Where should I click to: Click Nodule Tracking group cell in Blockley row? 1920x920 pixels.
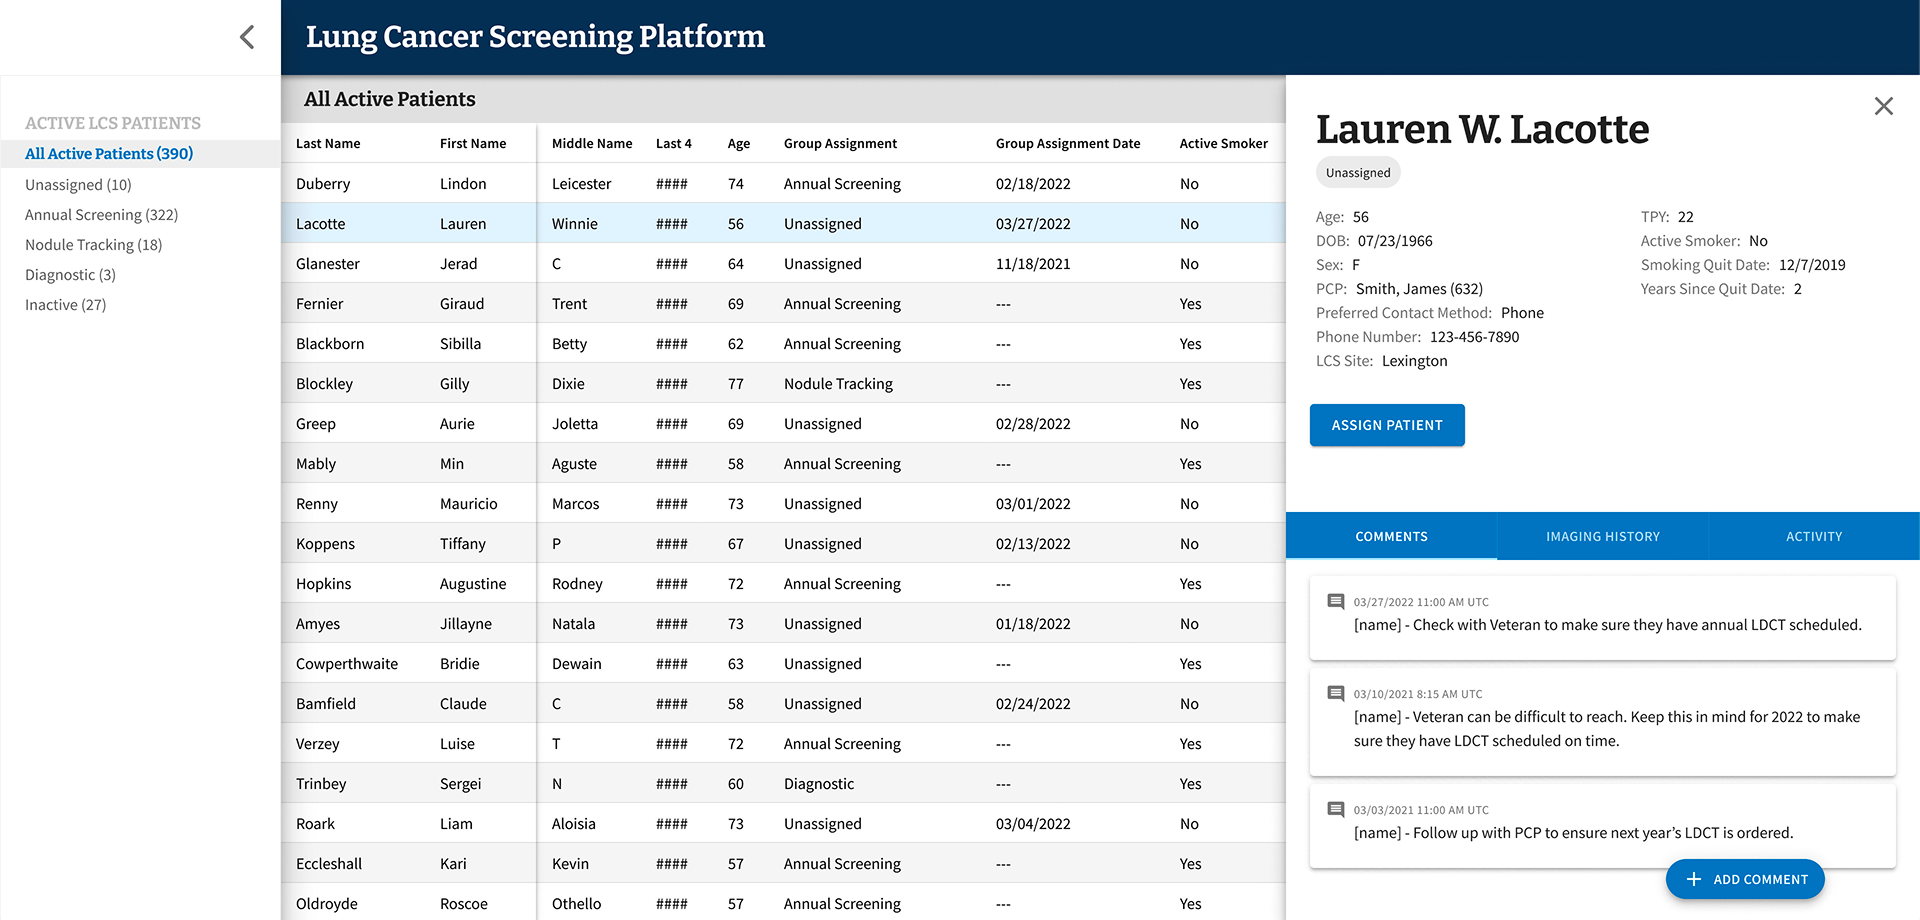tap(838, 384)
